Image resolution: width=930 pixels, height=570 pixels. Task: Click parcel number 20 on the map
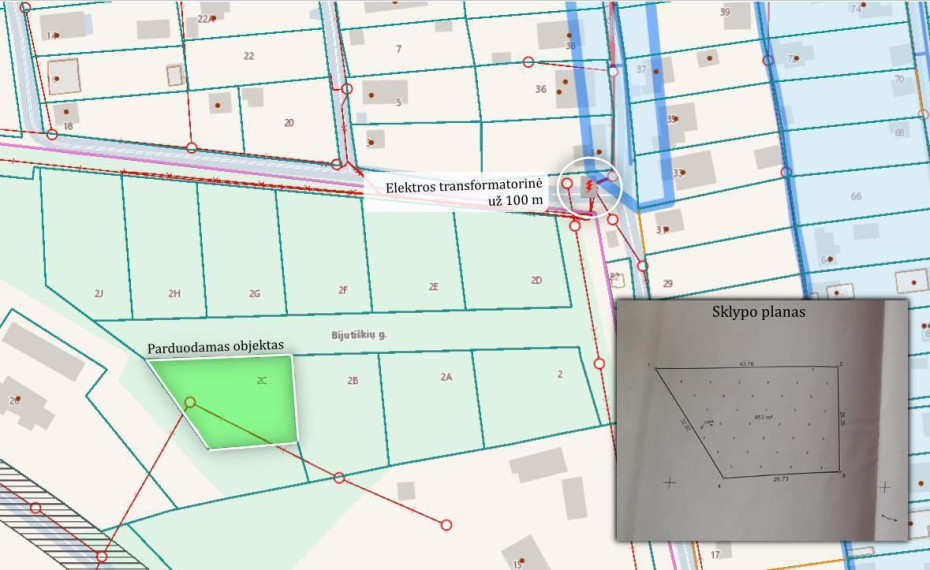point(289,123)
